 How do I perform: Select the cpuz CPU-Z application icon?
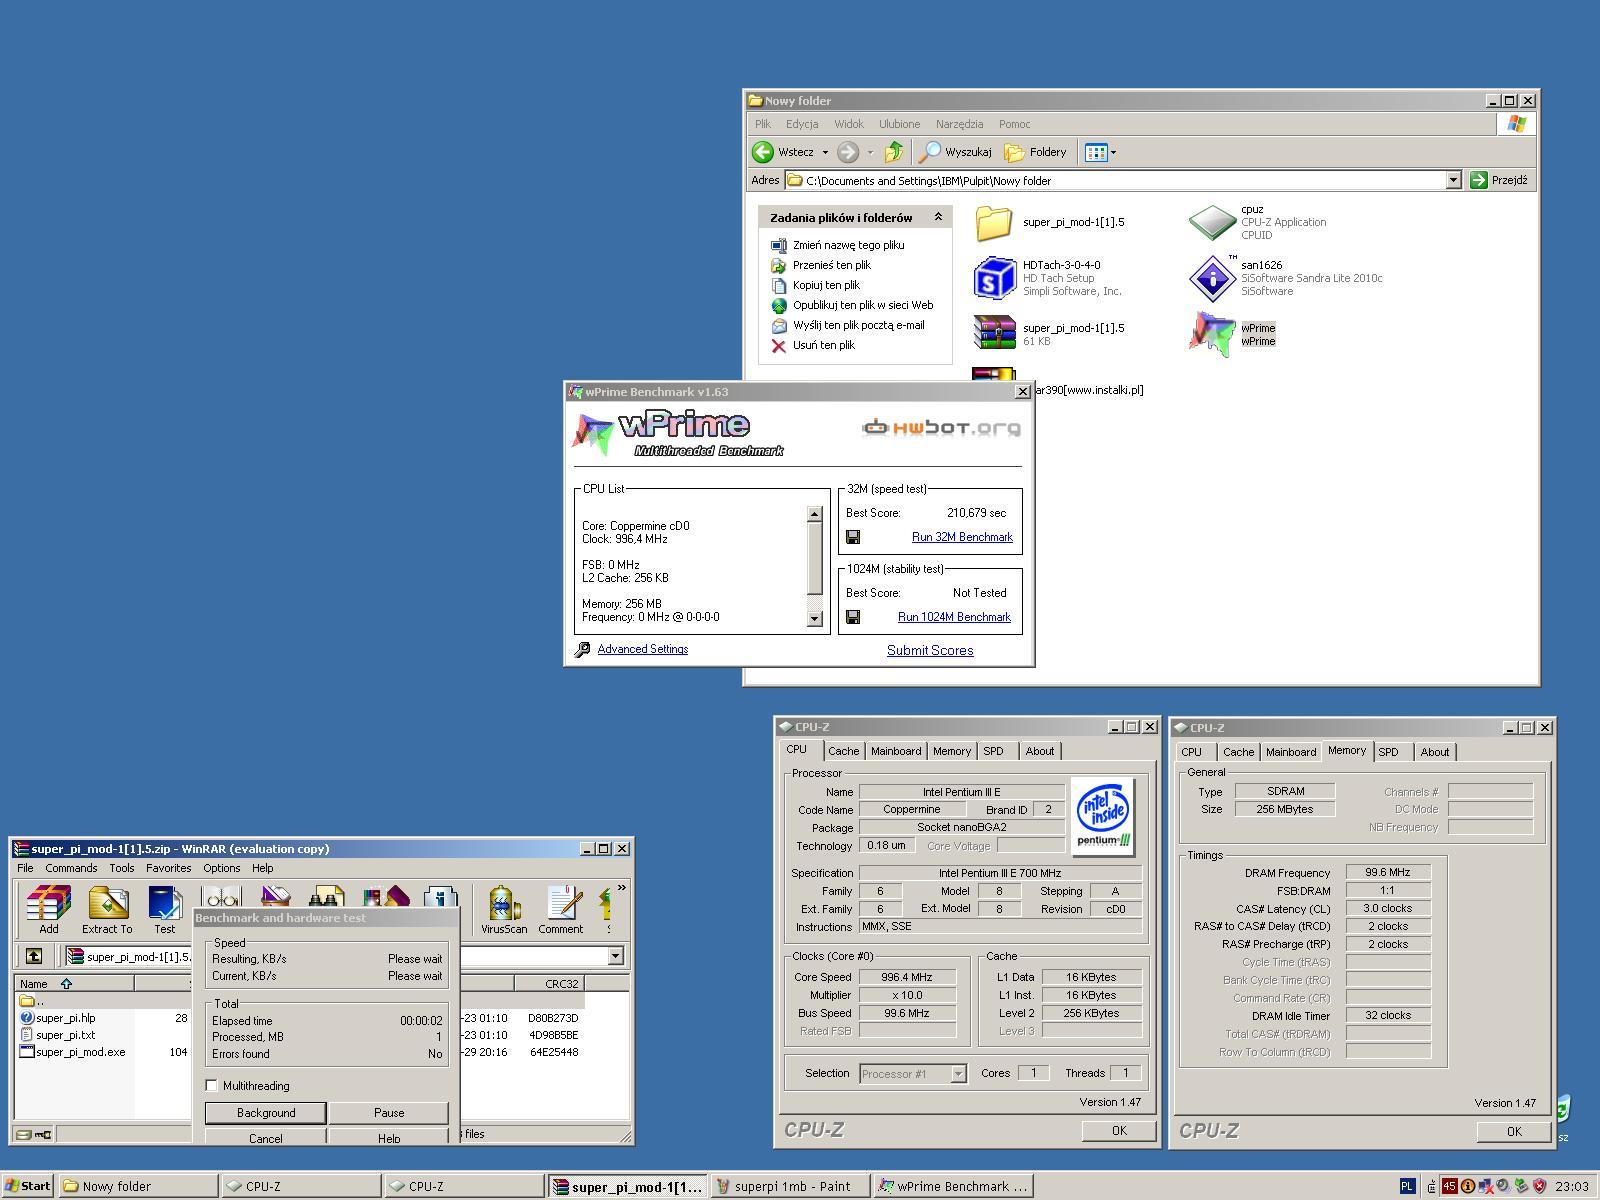(1212, 222)
